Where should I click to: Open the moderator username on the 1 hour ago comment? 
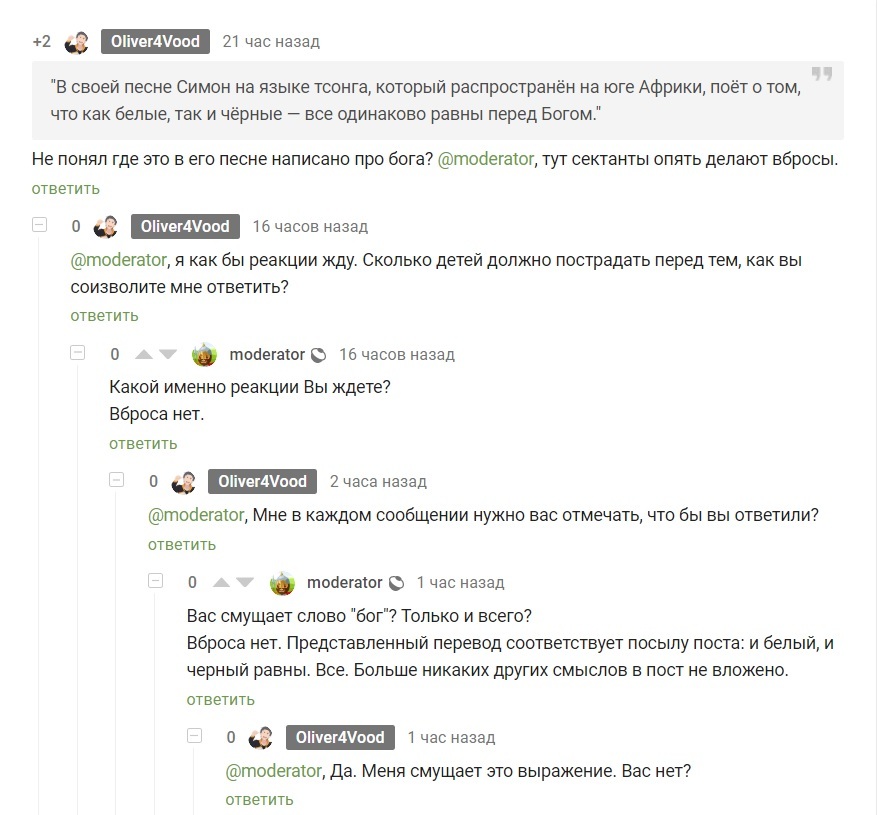344,583
